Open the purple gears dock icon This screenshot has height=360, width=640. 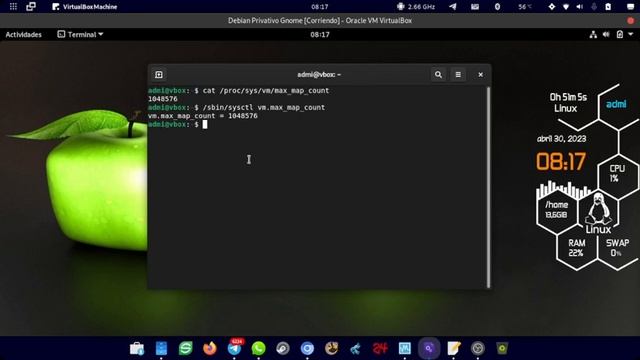[429, 349]
